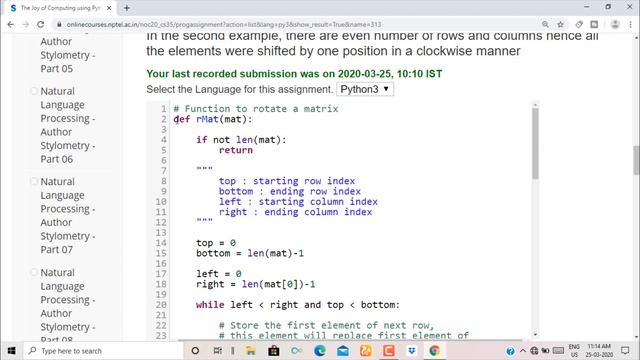Click the last recorded submission message
The width and height of the screenshot is (640, 360).
click(x=294, y=74)
